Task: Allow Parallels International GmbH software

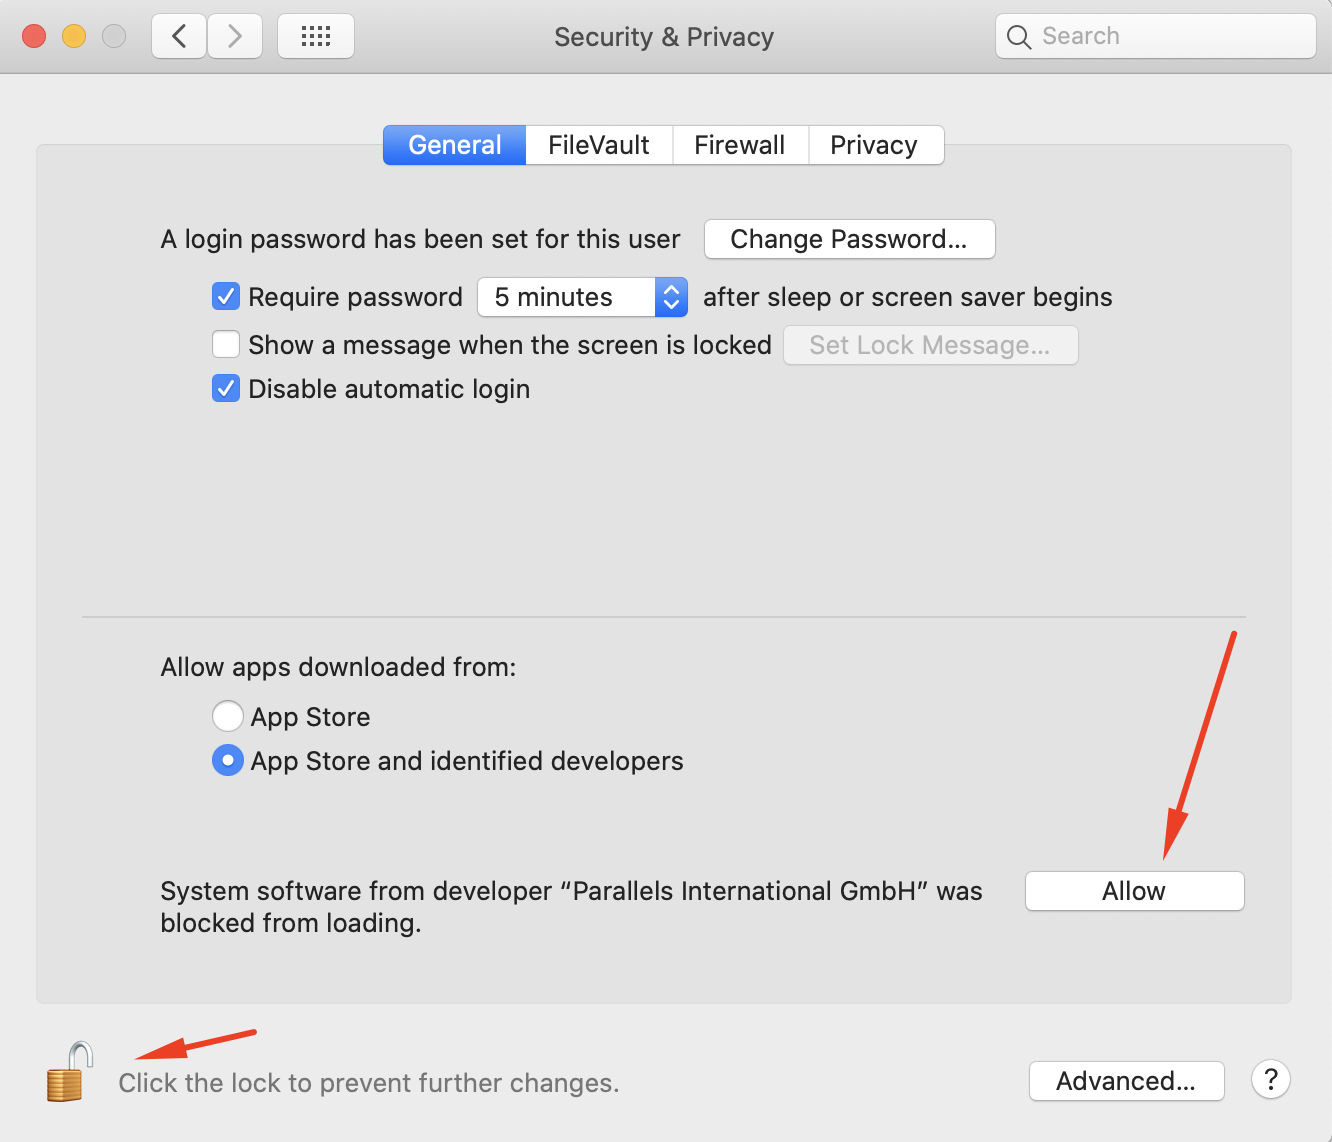Action: click(x=1134, y=891)
